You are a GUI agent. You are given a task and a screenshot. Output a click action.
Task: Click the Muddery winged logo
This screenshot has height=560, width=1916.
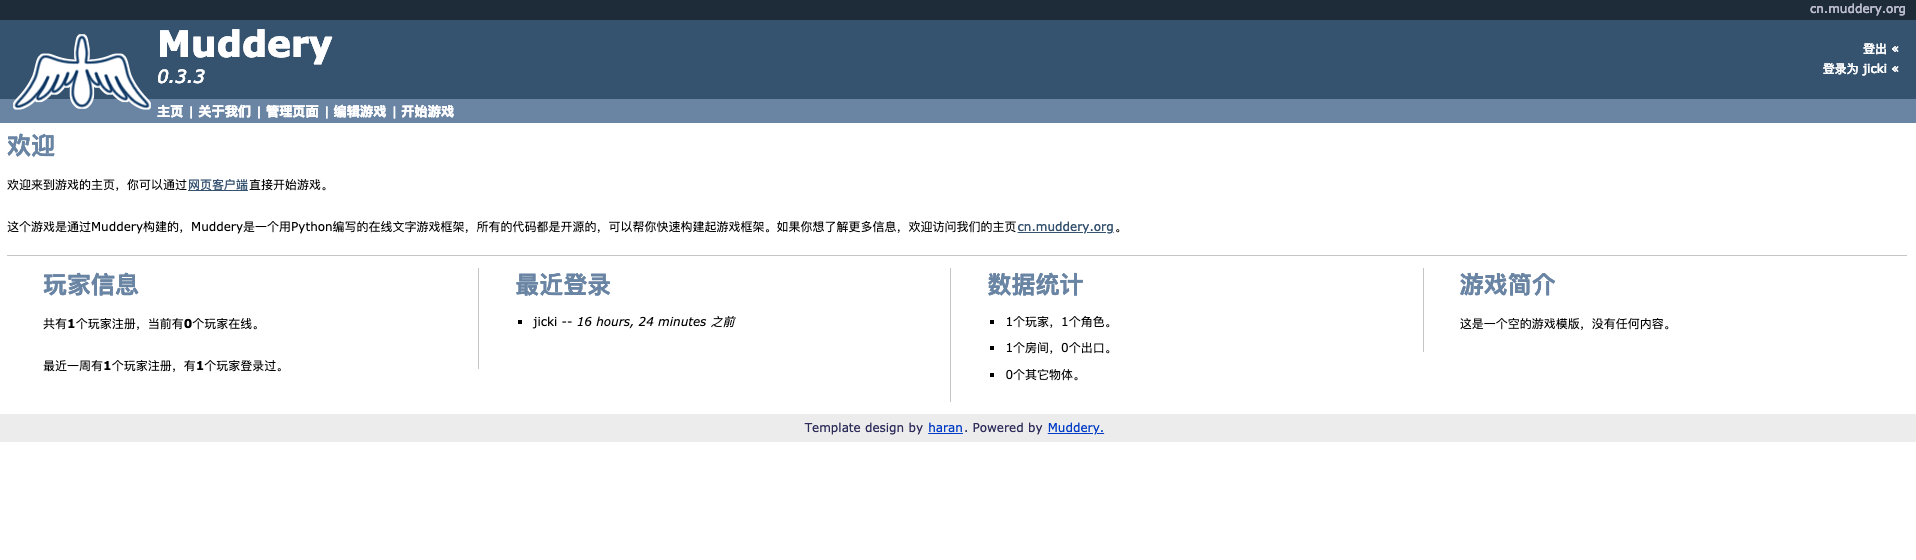(81, 72)
